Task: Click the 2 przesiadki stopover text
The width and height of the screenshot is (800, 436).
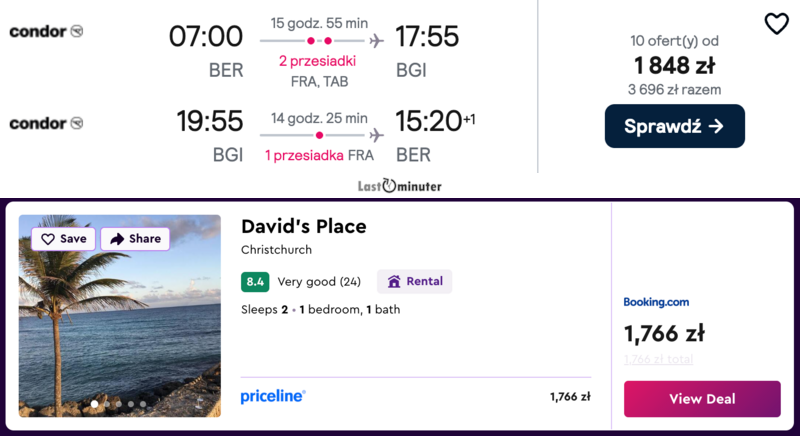Action: pos(317,61)
